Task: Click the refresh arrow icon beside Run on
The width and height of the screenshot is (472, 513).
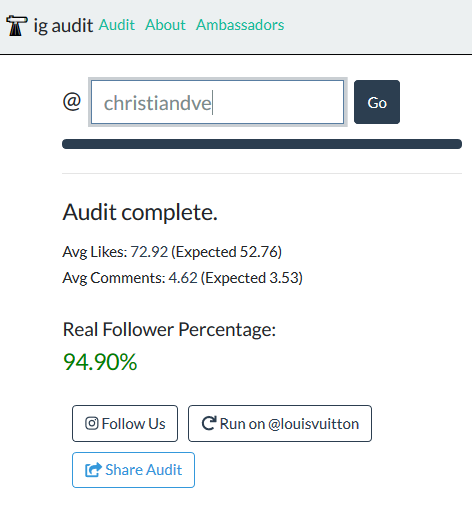Action: click(x=209, y=423)
